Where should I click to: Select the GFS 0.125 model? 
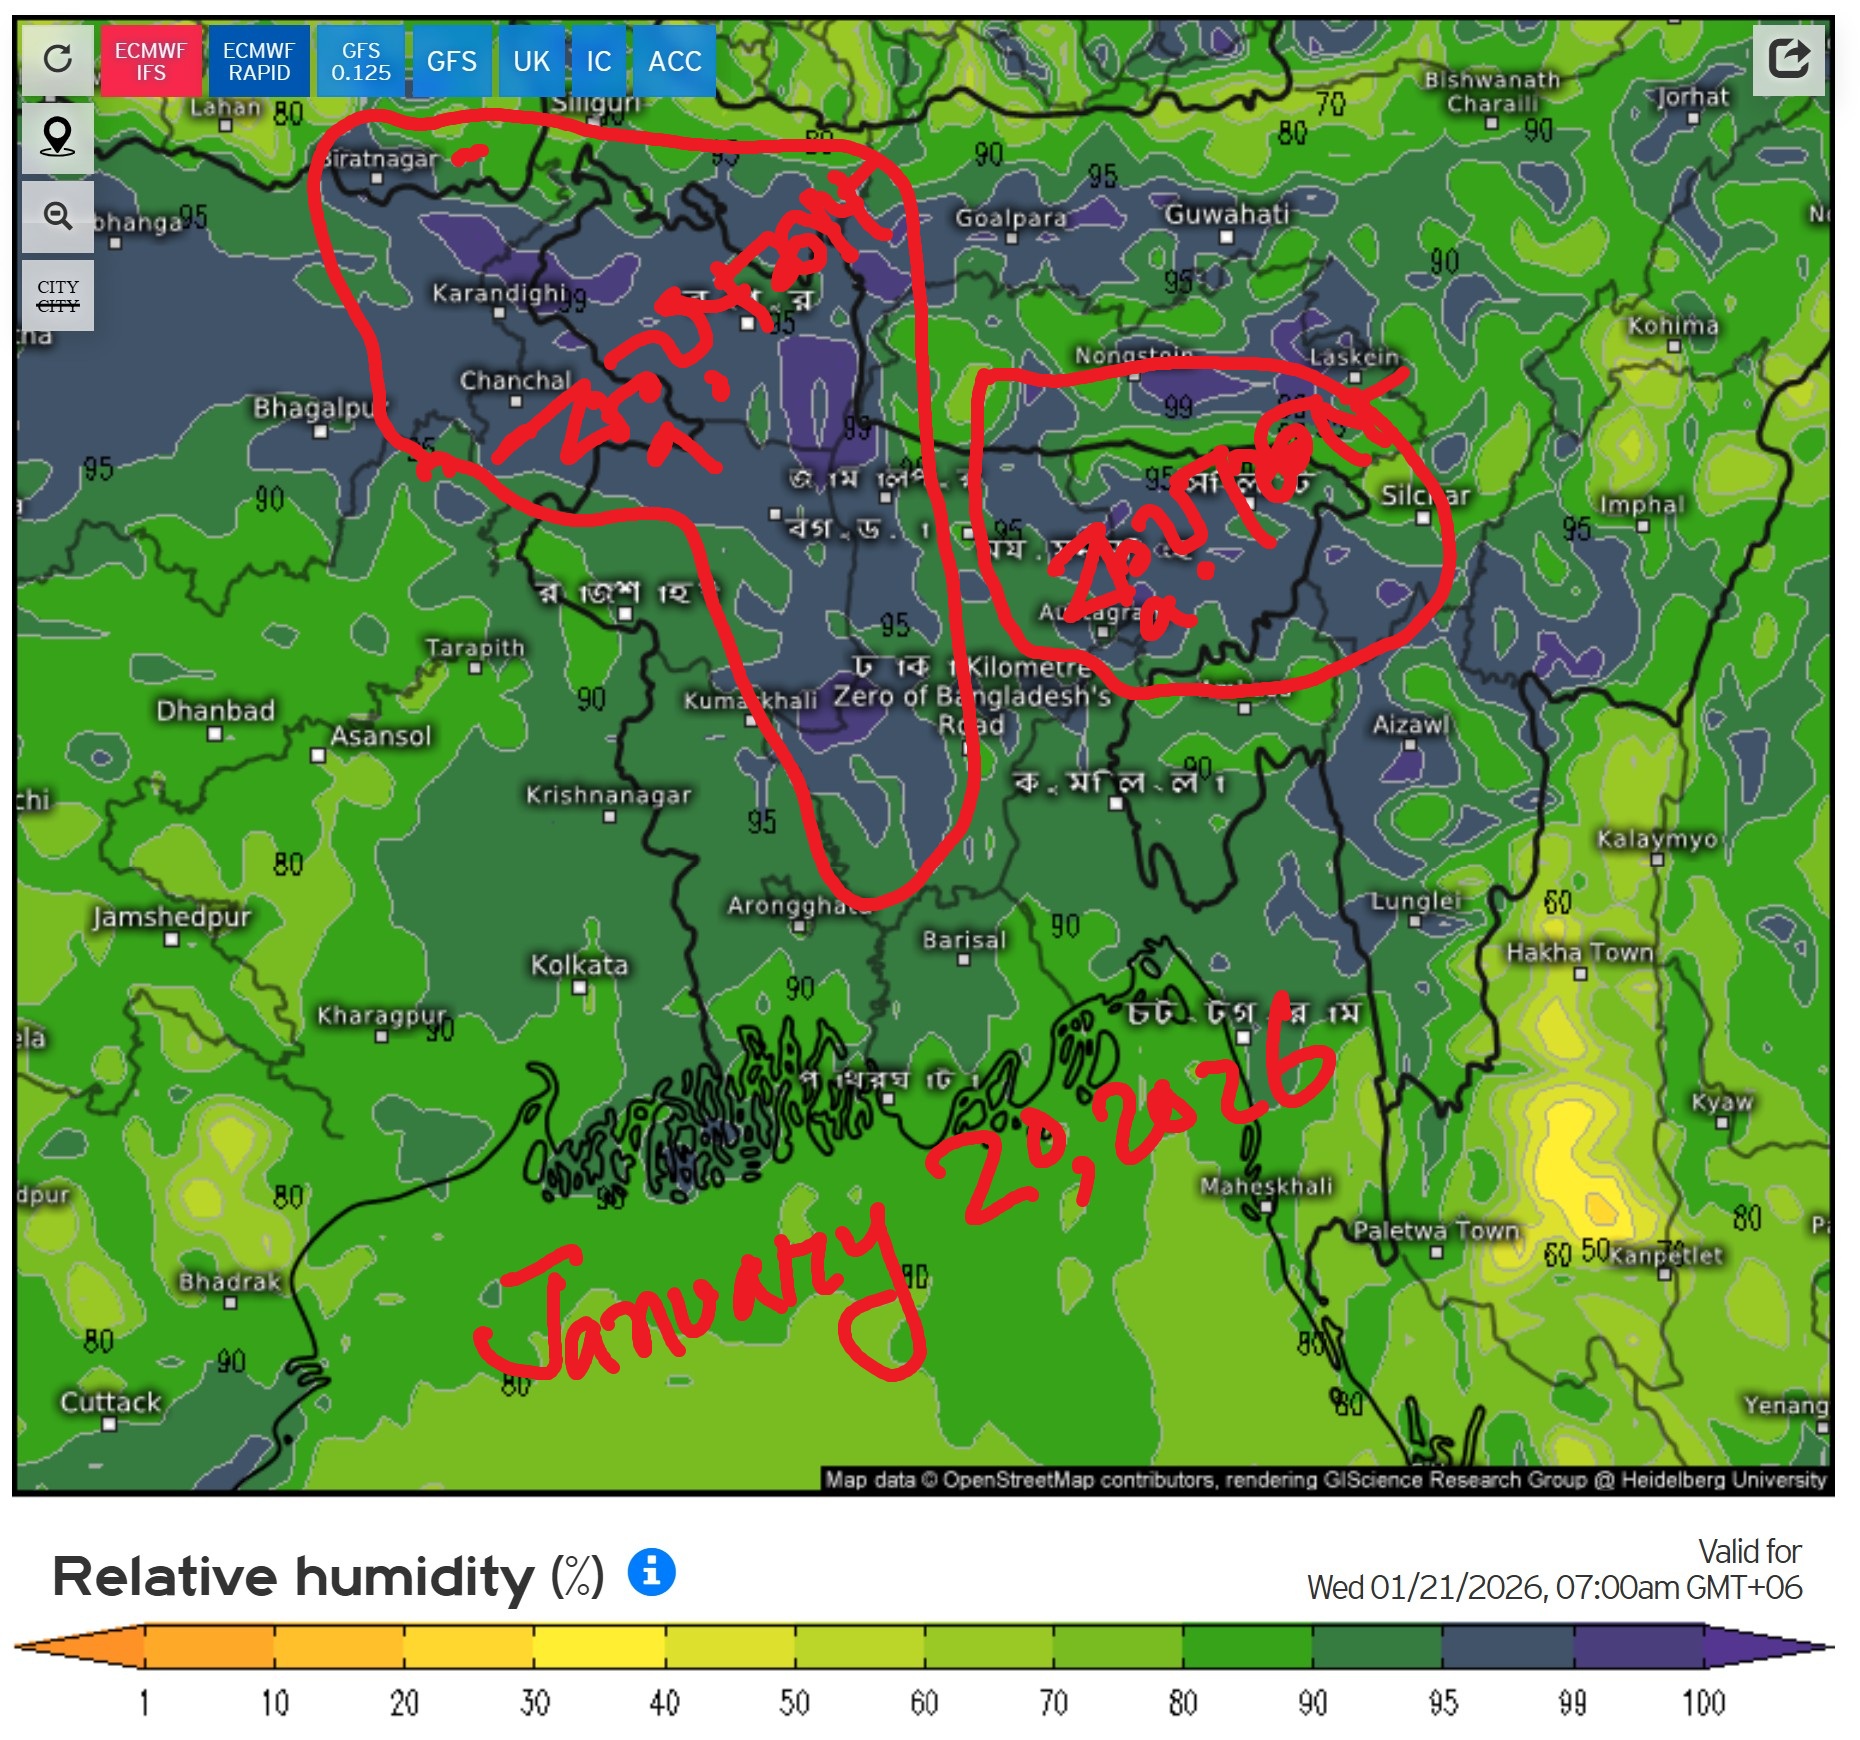(361, 62)
